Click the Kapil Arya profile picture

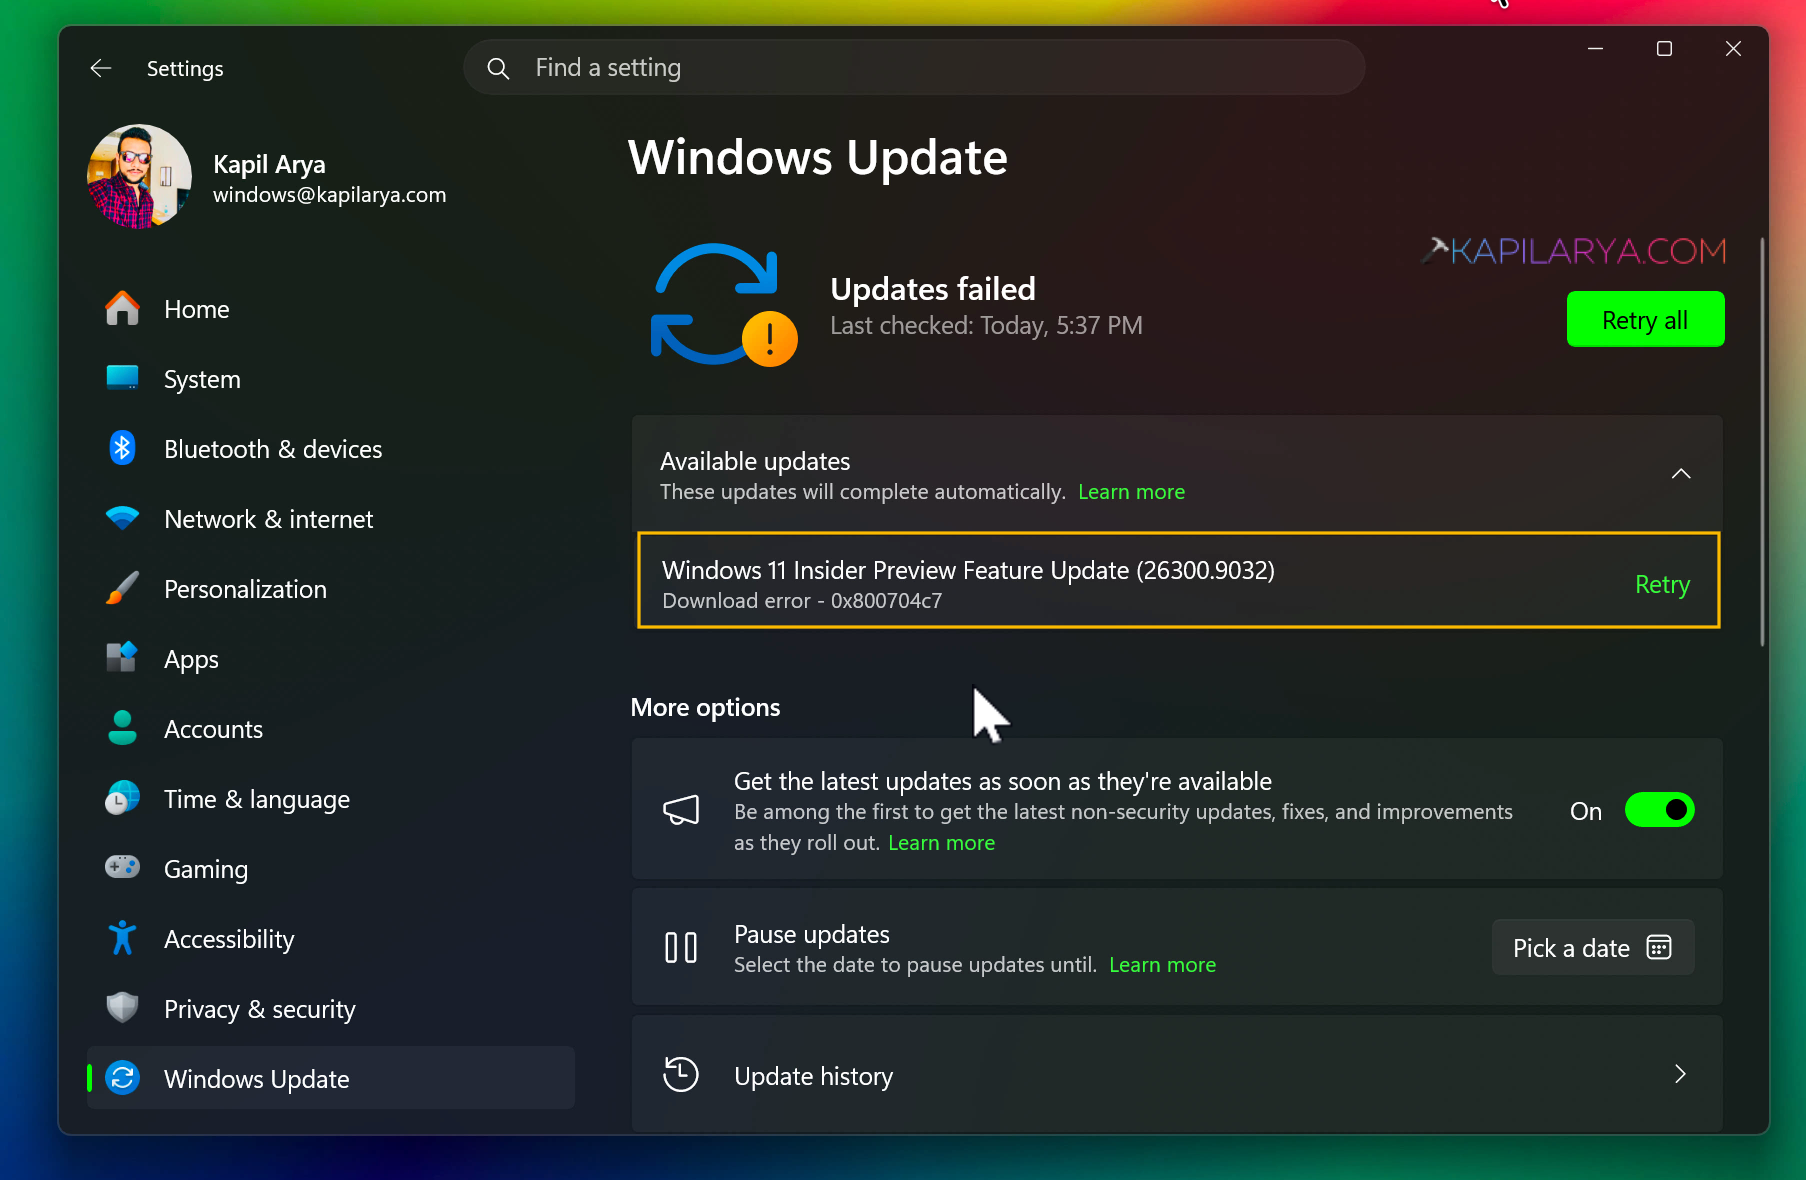coord(139,177)
